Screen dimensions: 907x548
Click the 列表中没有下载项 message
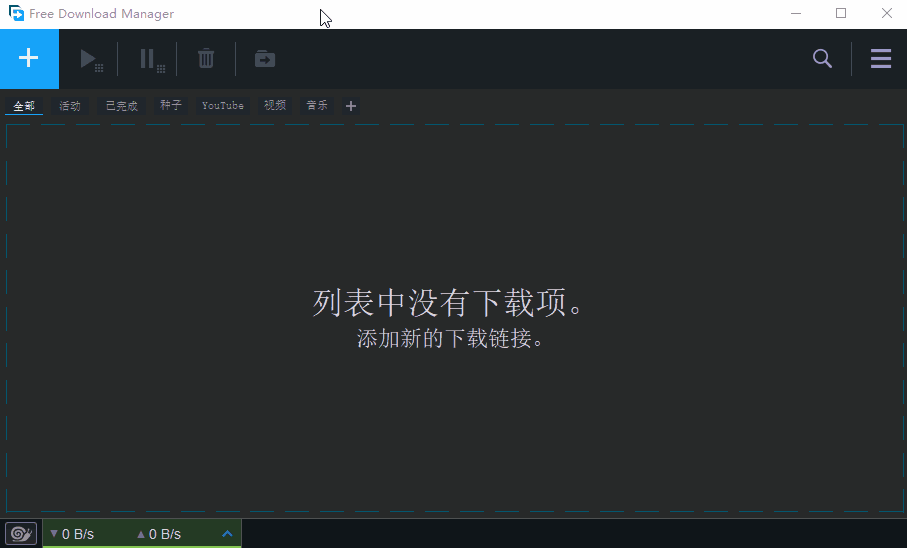pos(449,303)
